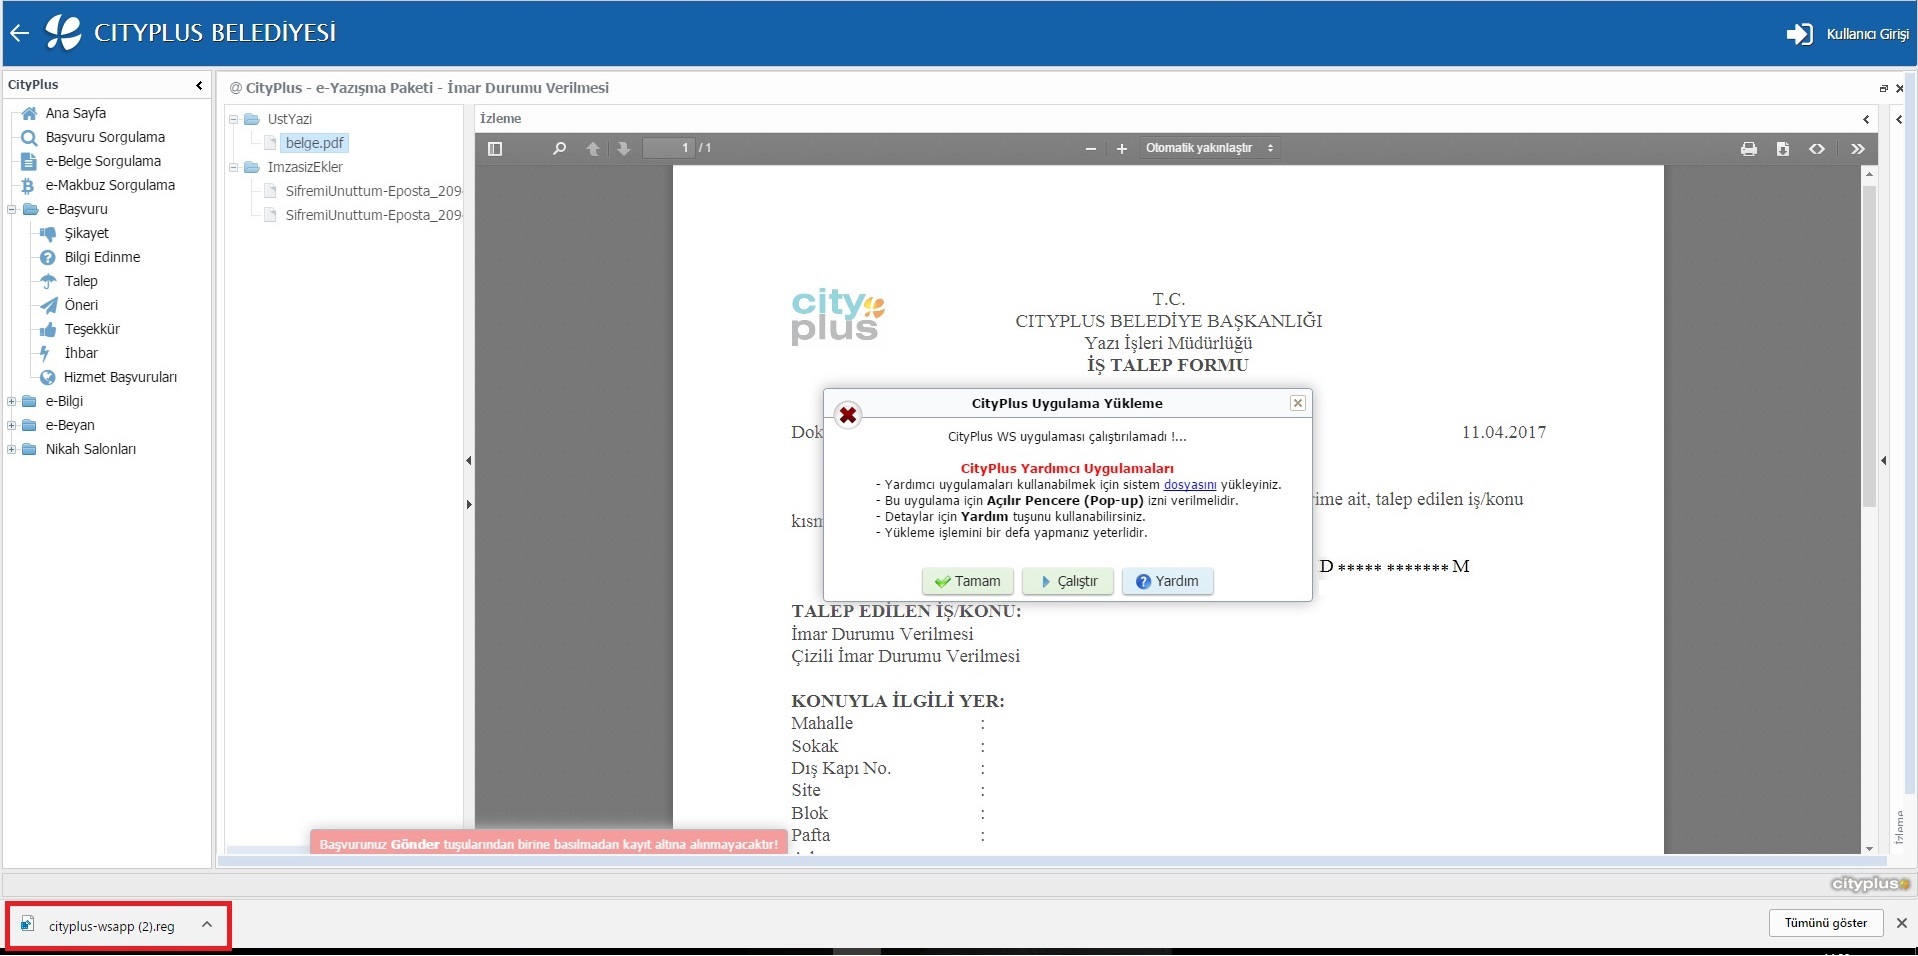This screenshot has width=1918, height=956.
Task: Collapse the ImzasizEkler folder
Action: click(234, 167)
